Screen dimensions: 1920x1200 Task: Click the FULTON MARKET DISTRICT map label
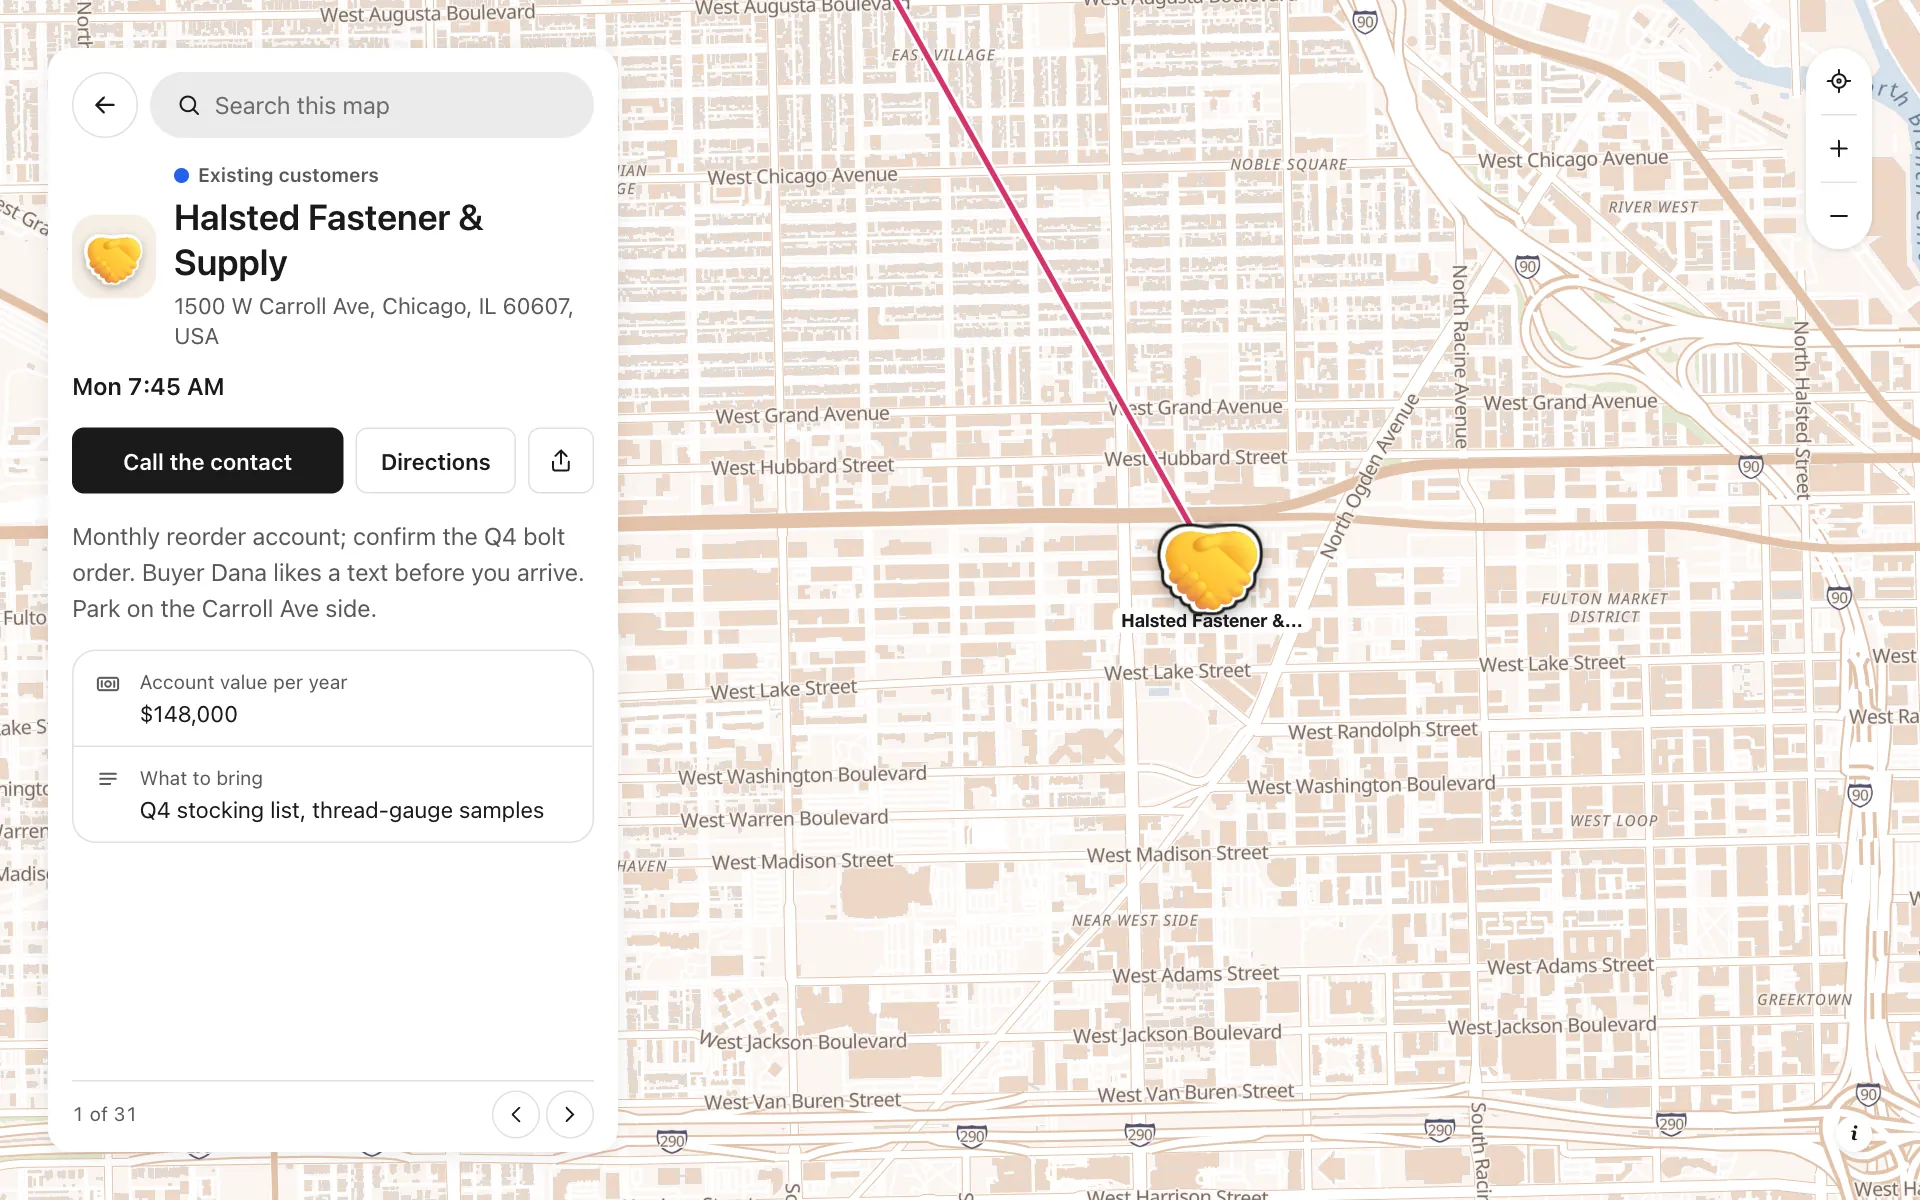tap(1604, 608)
